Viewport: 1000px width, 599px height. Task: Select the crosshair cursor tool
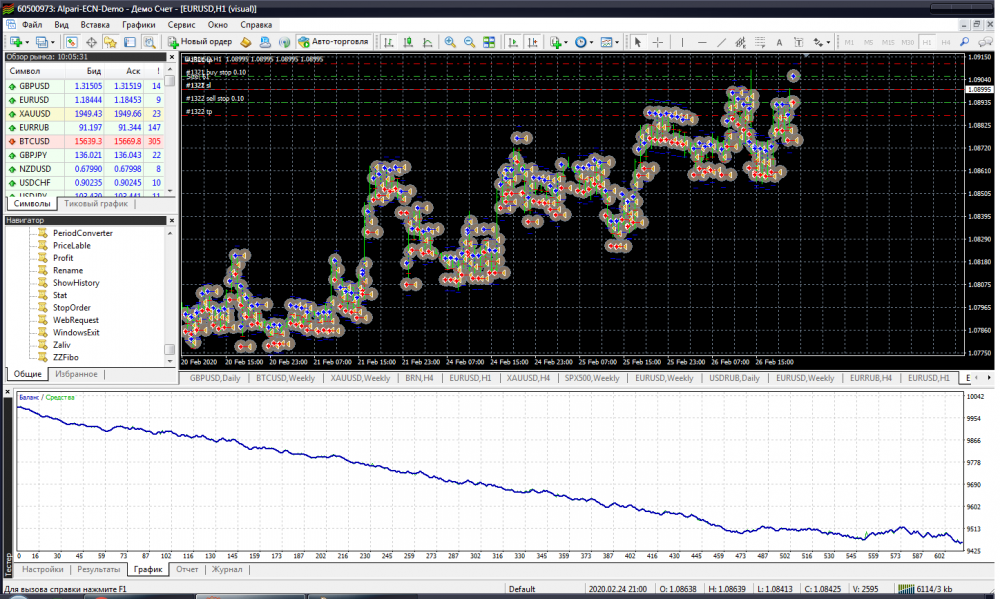tap(657, 42)
